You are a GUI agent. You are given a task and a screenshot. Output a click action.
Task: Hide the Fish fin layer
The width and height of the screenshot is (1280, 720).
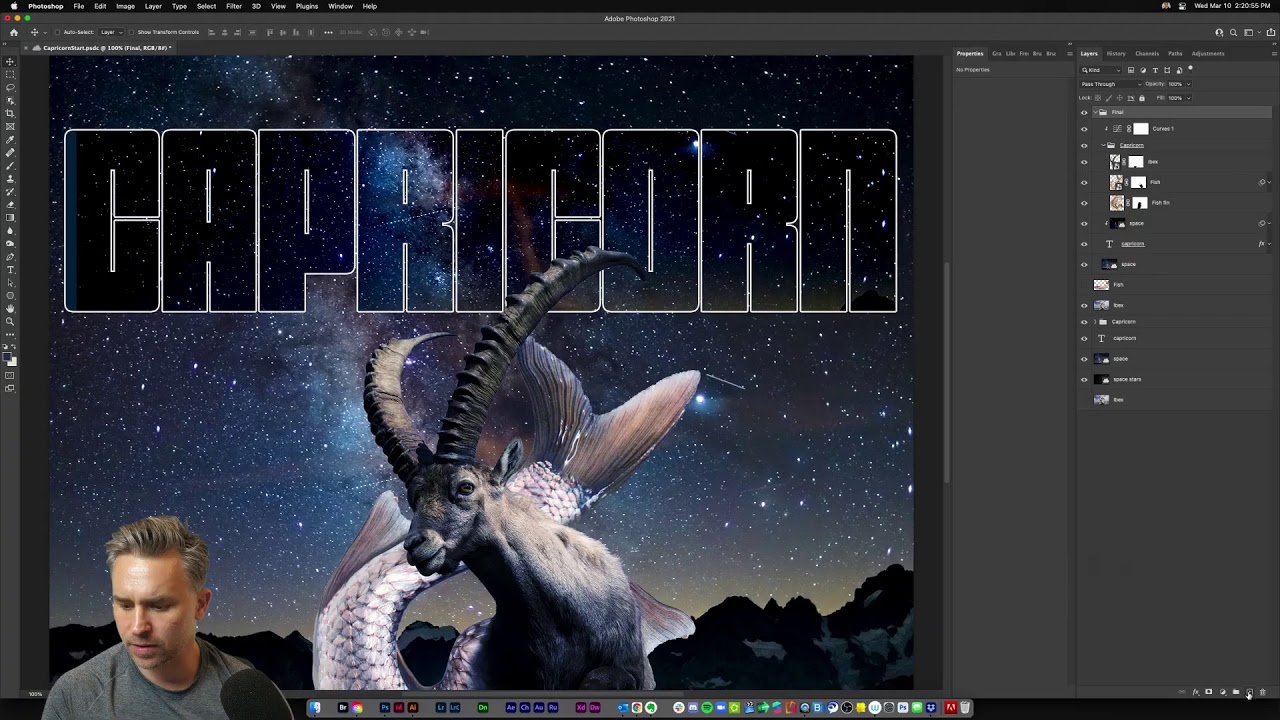1084,202
